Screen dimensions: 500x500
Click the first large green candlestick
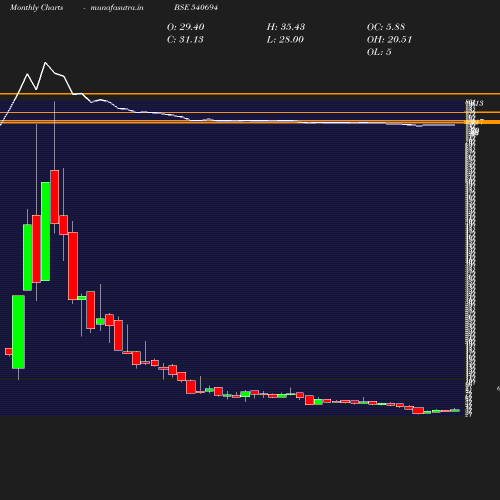(x=18, y=332)
